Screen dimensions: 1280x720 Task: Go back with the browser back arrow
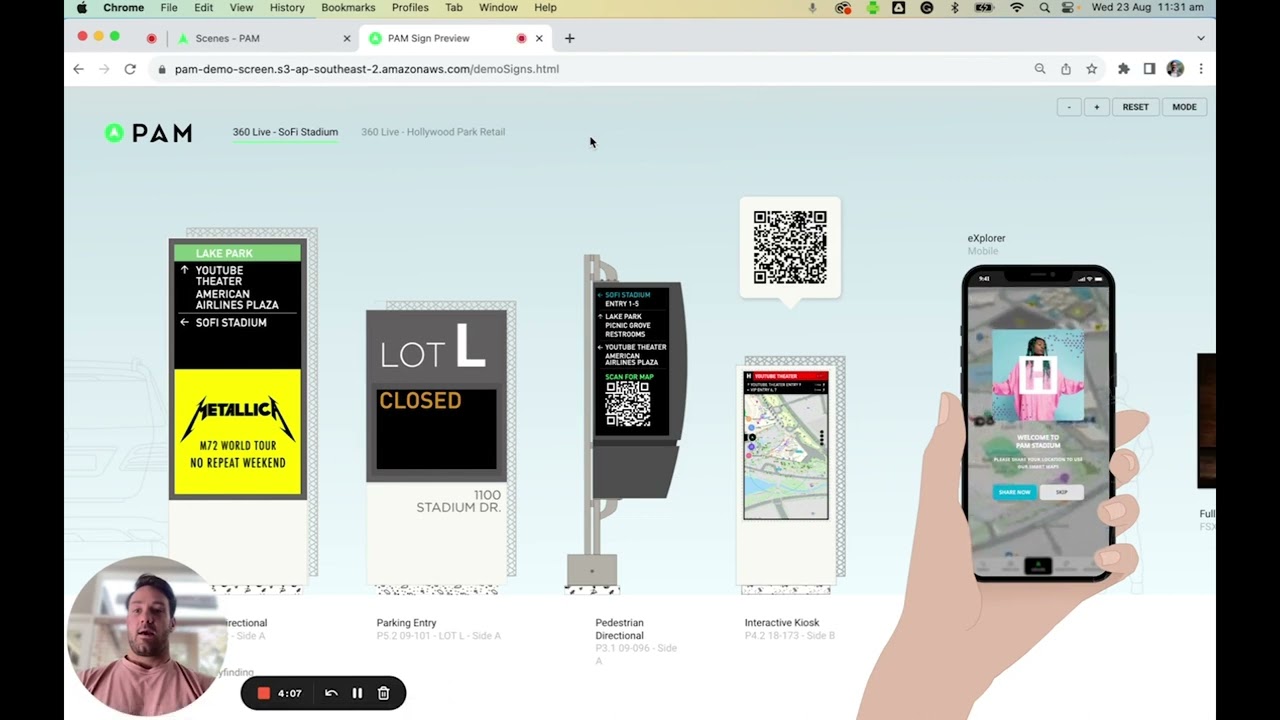click(x=78, y=69)
